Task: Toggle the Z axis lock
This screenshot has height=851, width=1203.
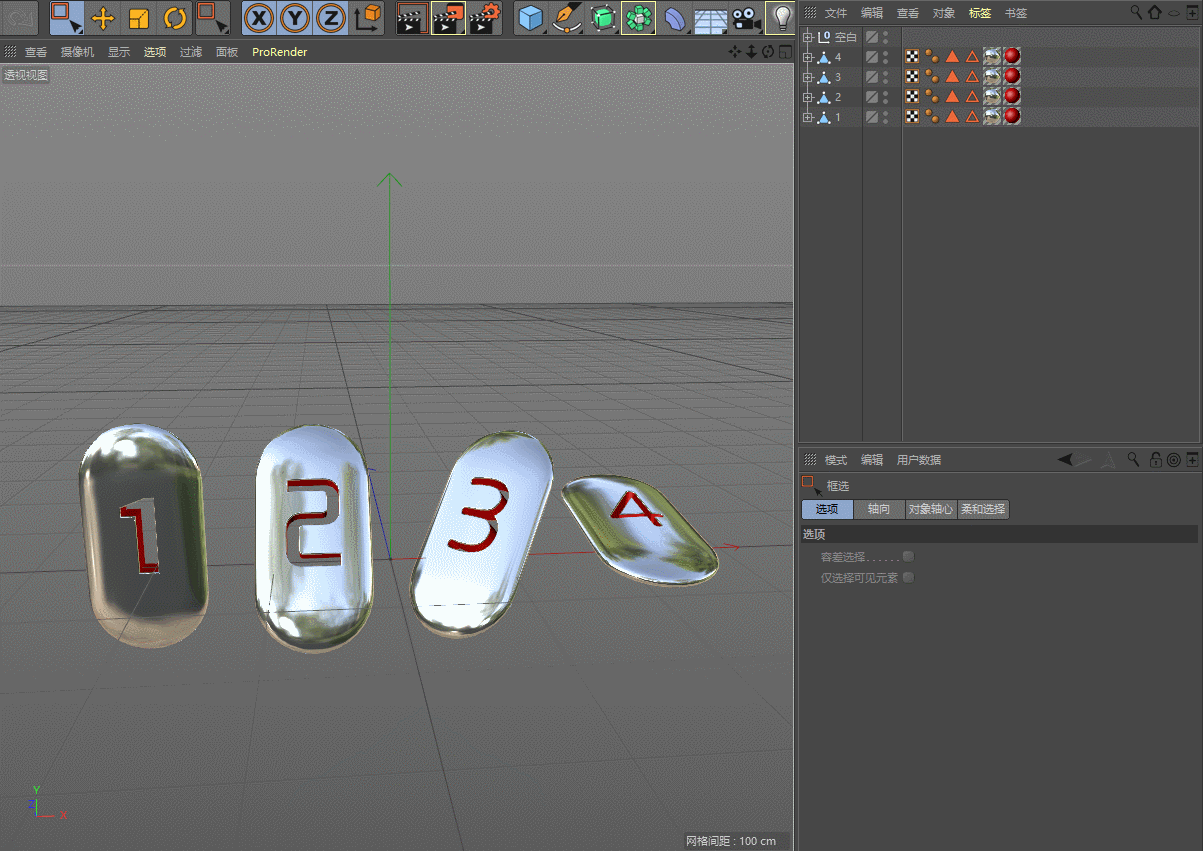Action: 331,18
